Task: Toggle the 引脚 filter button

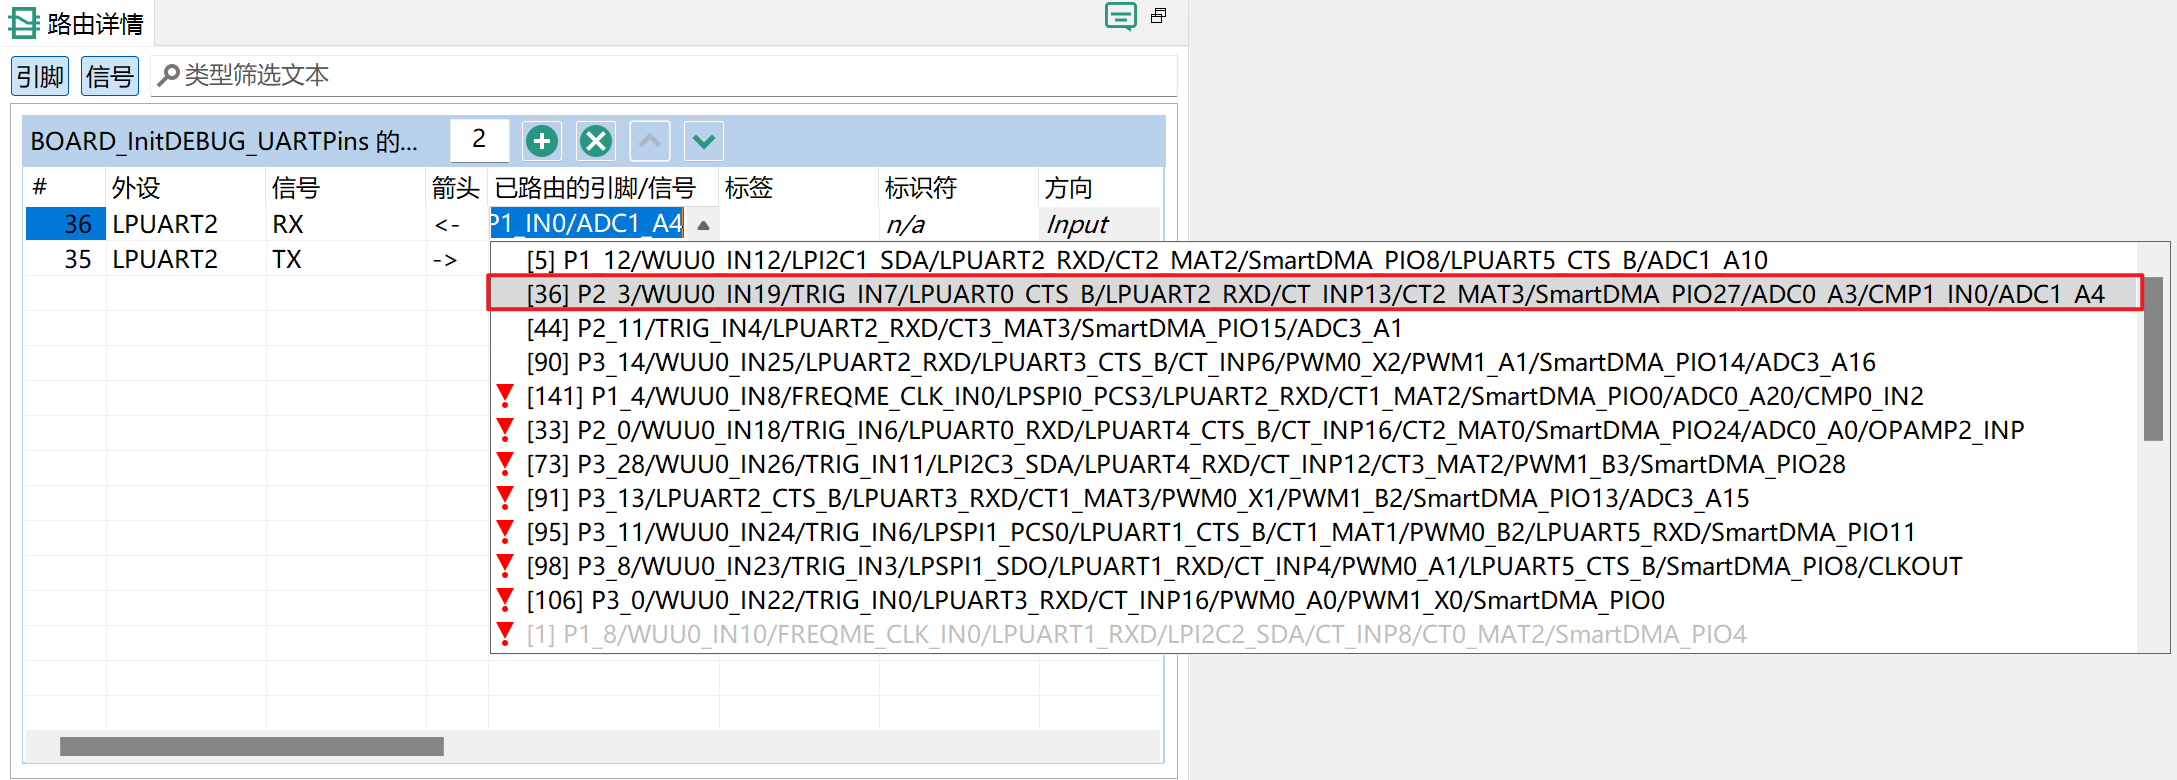Action: 40,76
